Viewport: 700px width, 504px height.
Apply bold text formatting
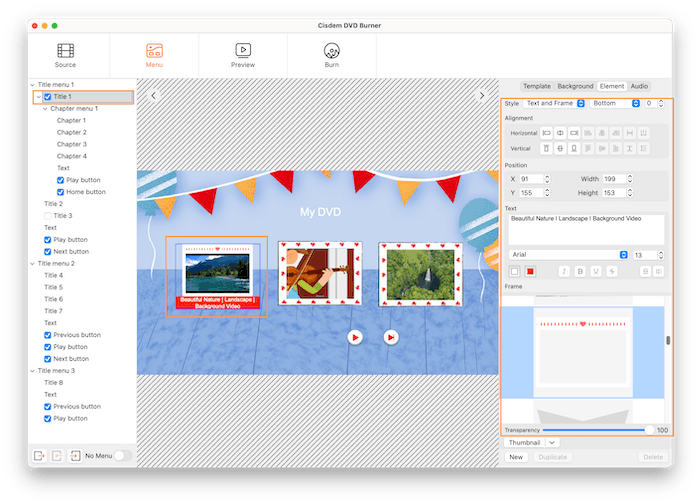[580, 271]
